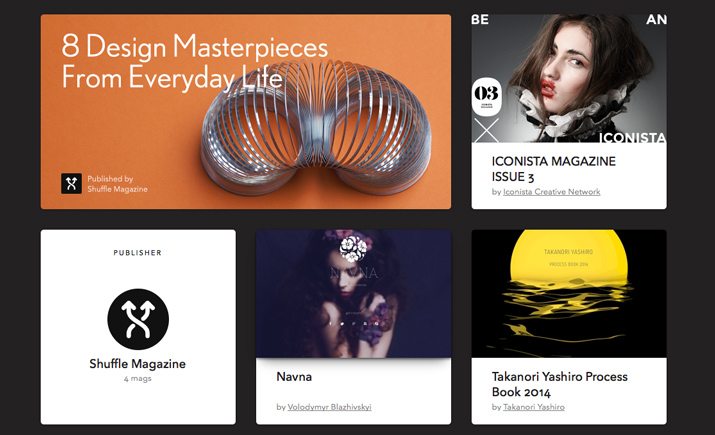The width and height of the screenshot is (715, 435).
Task: Open the 8 Design Masterpieces headline
Action: 195,62
